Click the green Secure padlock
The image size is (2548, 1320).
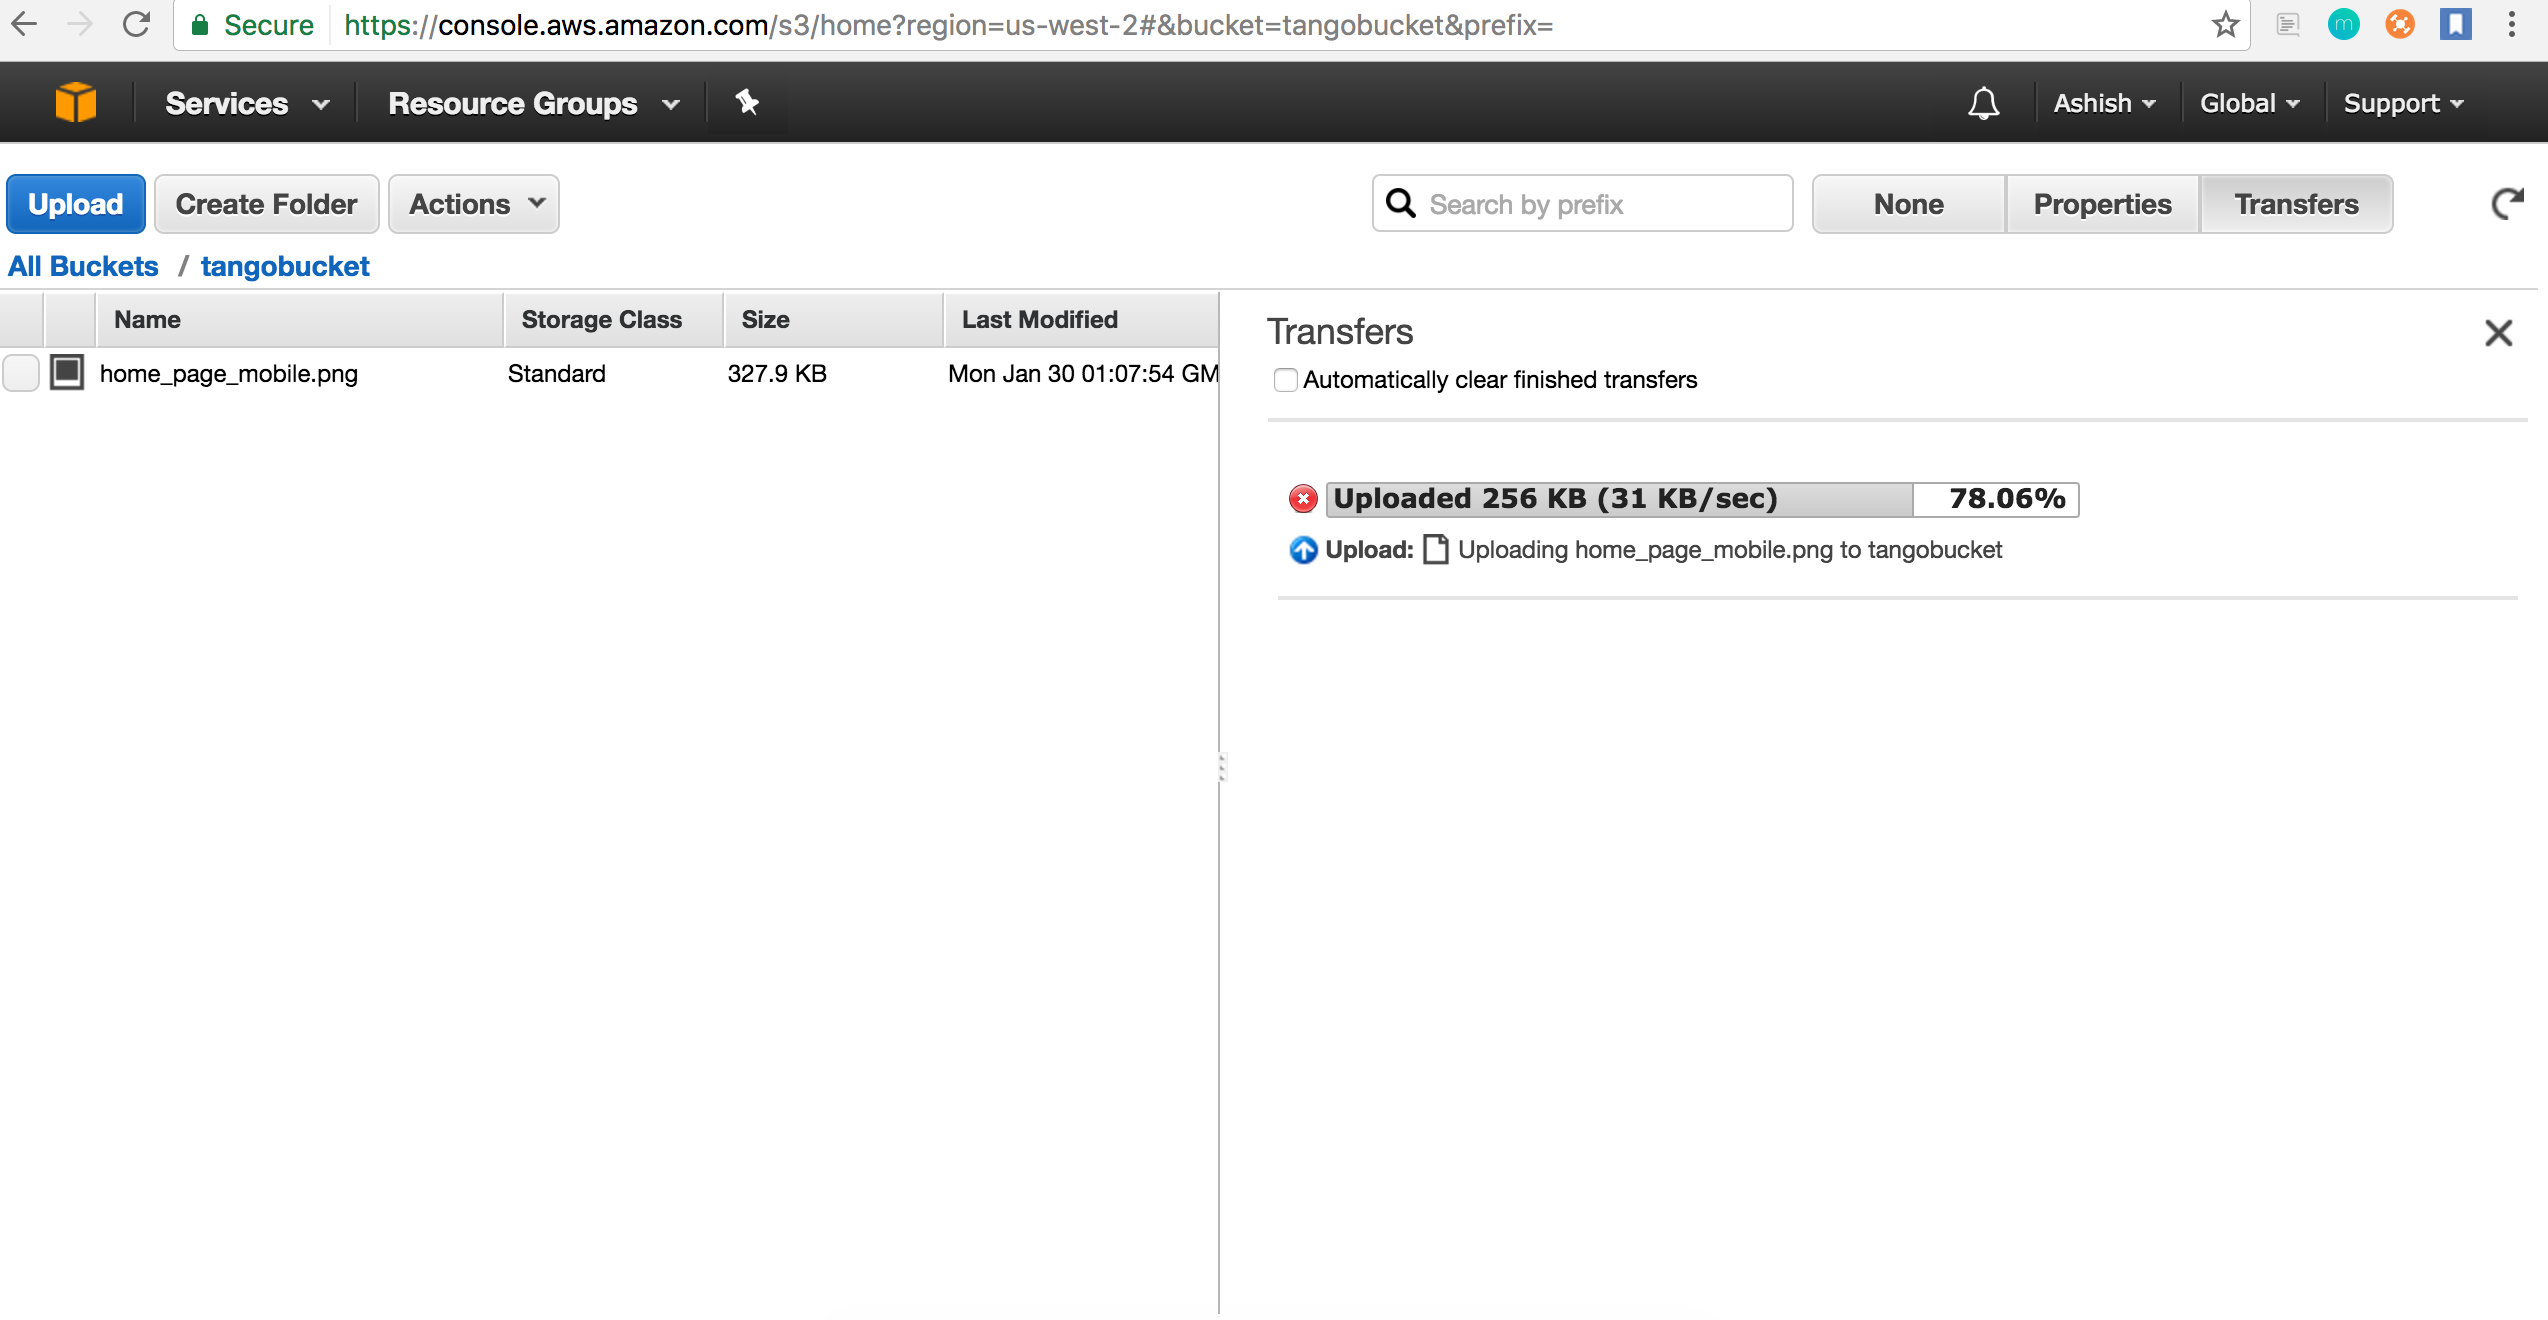pyautogui.click(x=200, y=25)
